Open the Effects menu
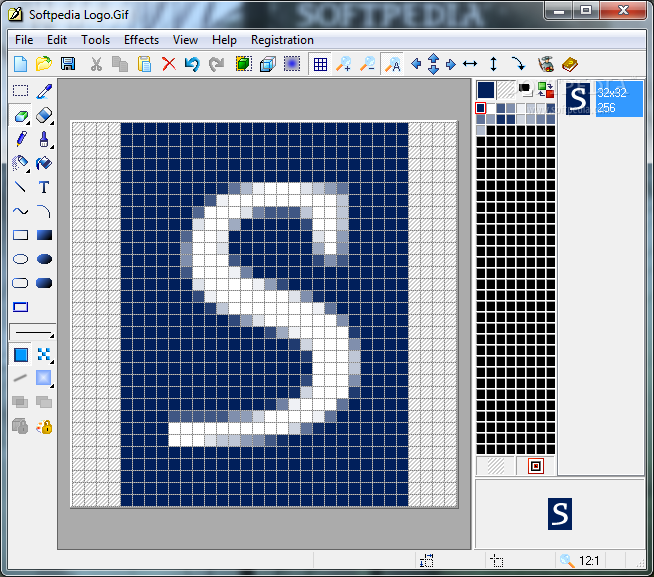Screen dimensions: 654x577 [x=141, y=40]
